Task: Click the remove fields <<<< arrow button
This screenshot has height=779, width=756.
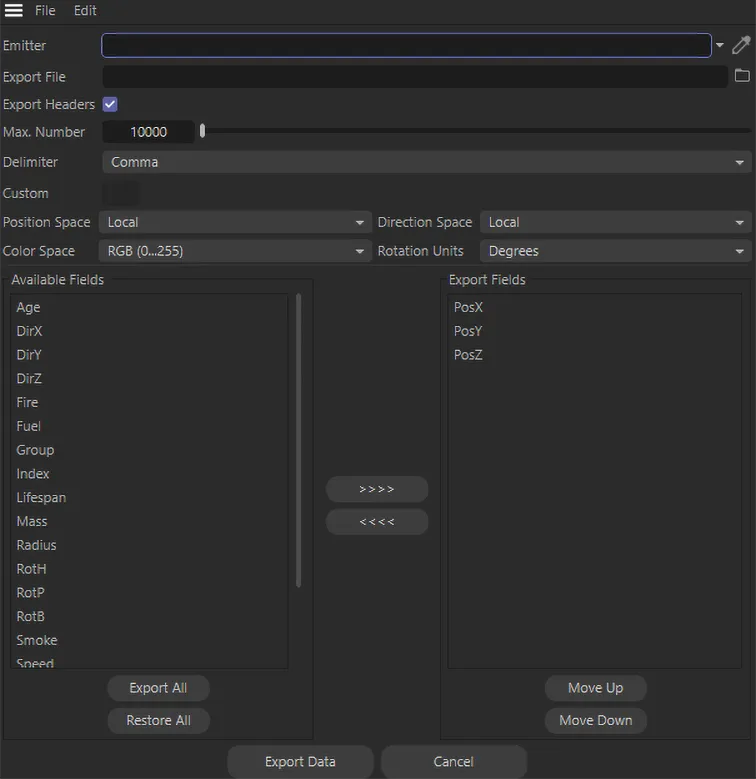Action: pos(377,522)
